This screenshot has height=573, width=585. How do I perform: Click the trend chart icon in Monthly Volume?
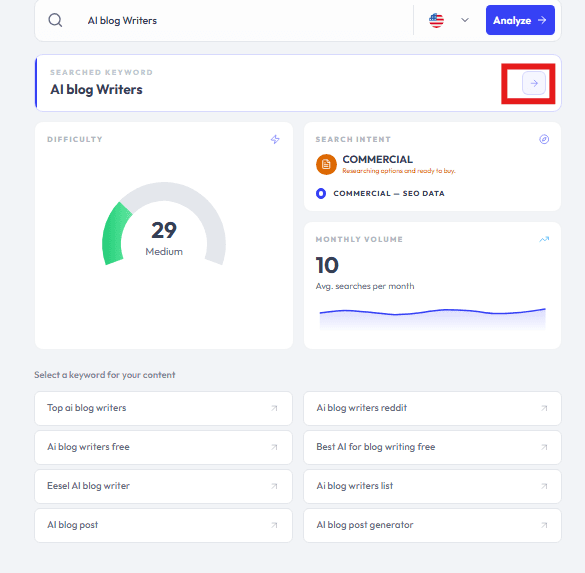point(544,239)
